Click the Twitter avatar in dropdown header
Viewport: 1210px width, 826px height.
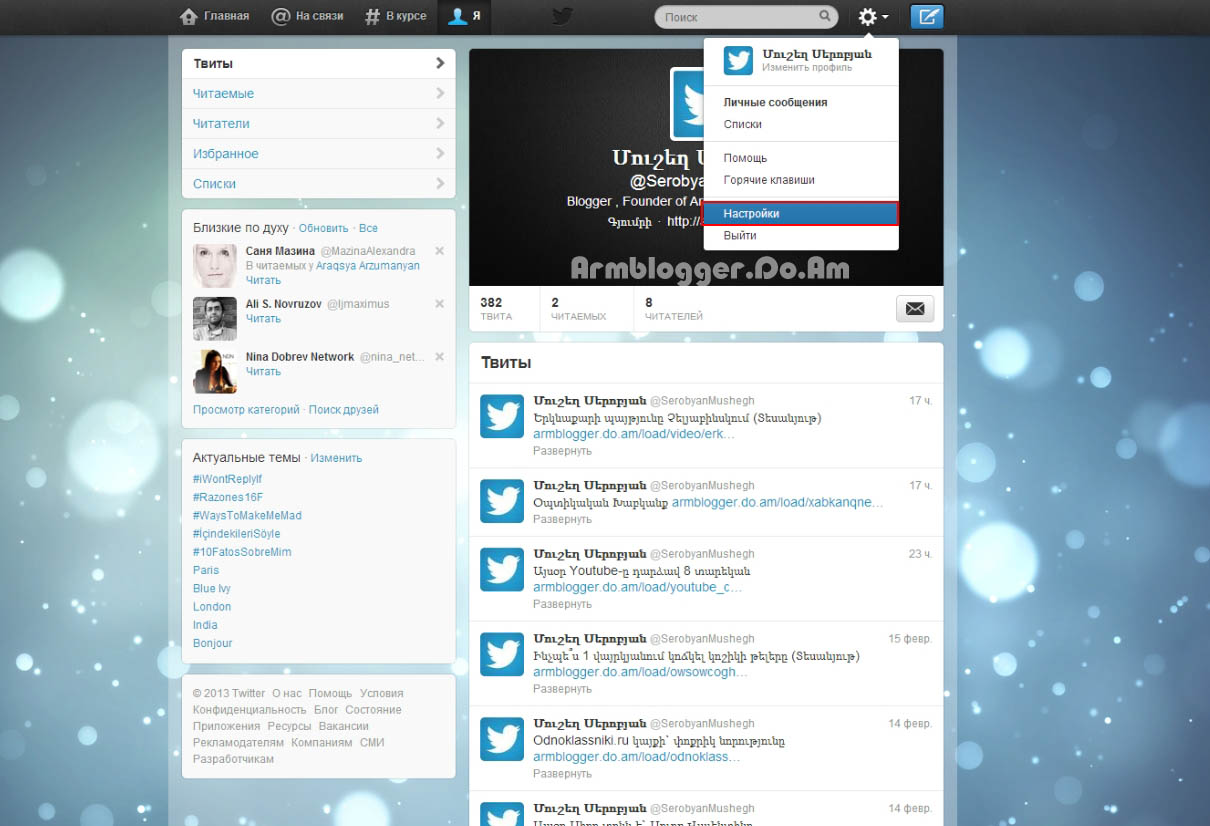(x=738, y=60)
